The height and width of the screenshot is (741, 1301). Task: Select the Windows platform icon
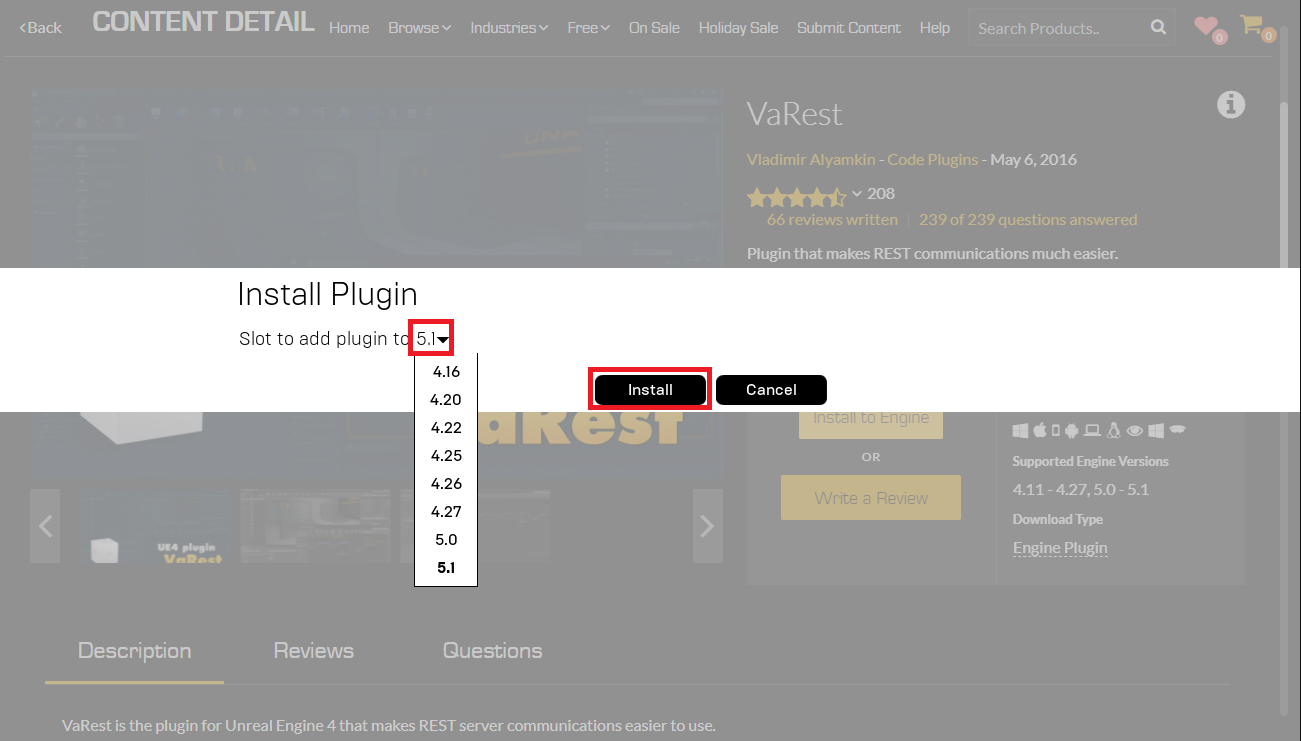point(1020,430)
